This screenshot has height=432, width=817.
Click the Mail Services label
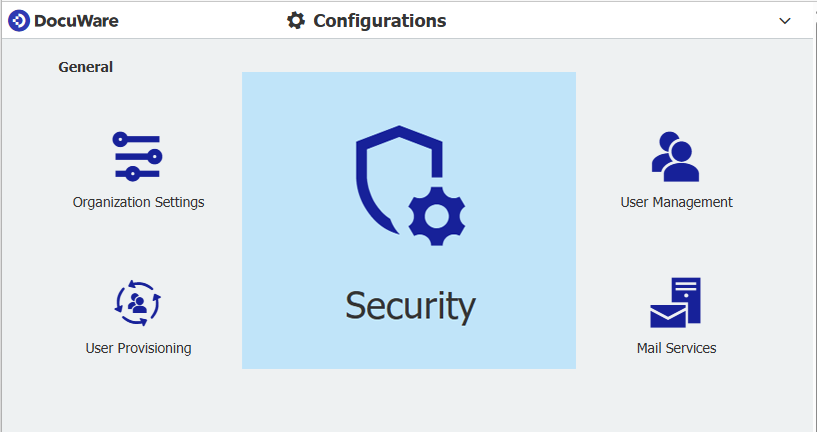tap(676, 348)
